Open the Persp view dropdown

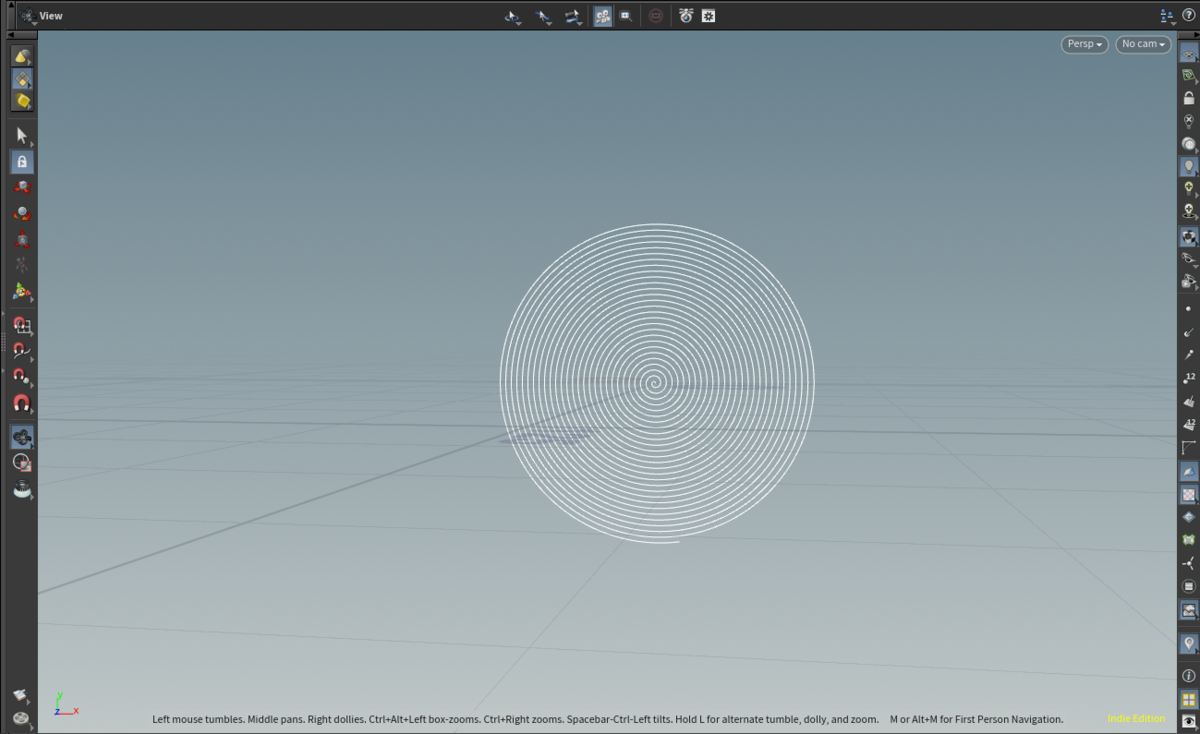point(1085,44)
